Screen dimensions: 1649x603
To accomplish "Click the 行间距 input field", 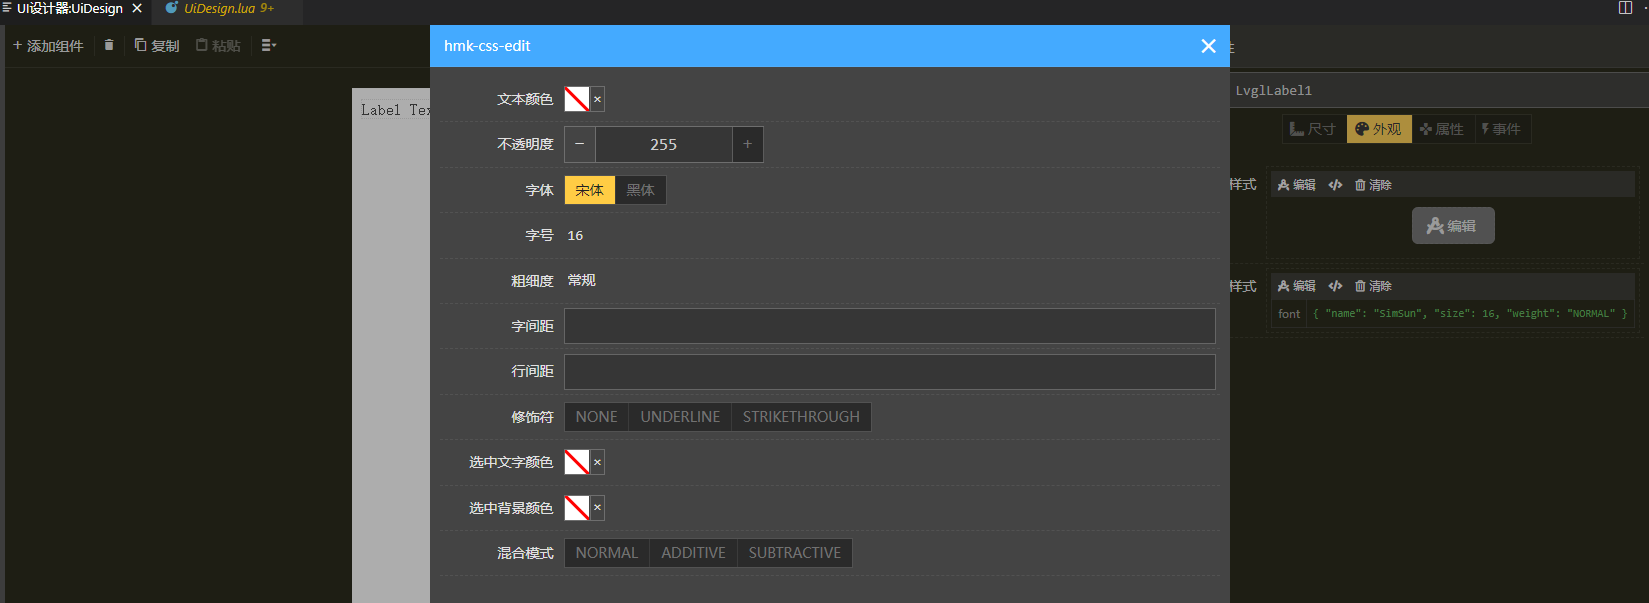I will click(890, 372).
